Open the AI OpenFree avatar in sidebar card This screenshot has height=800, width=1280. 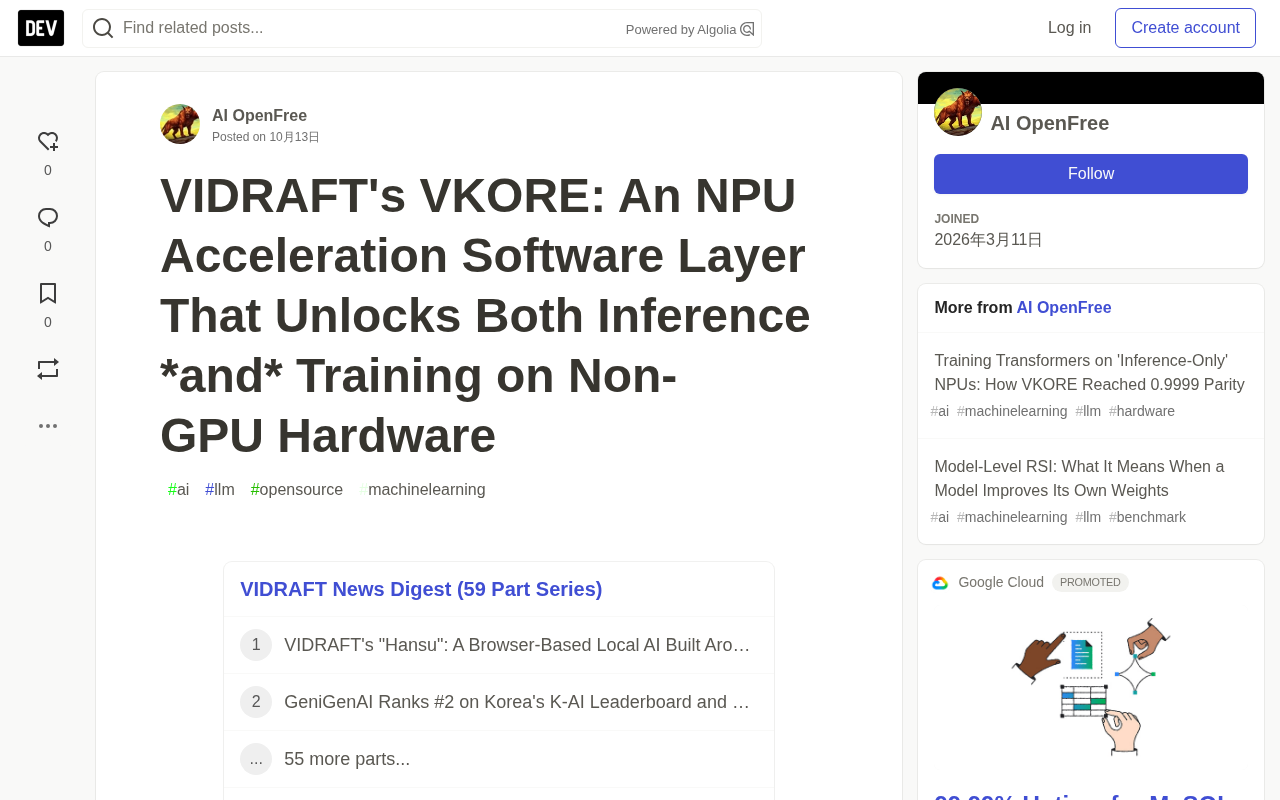click(958, 112)
